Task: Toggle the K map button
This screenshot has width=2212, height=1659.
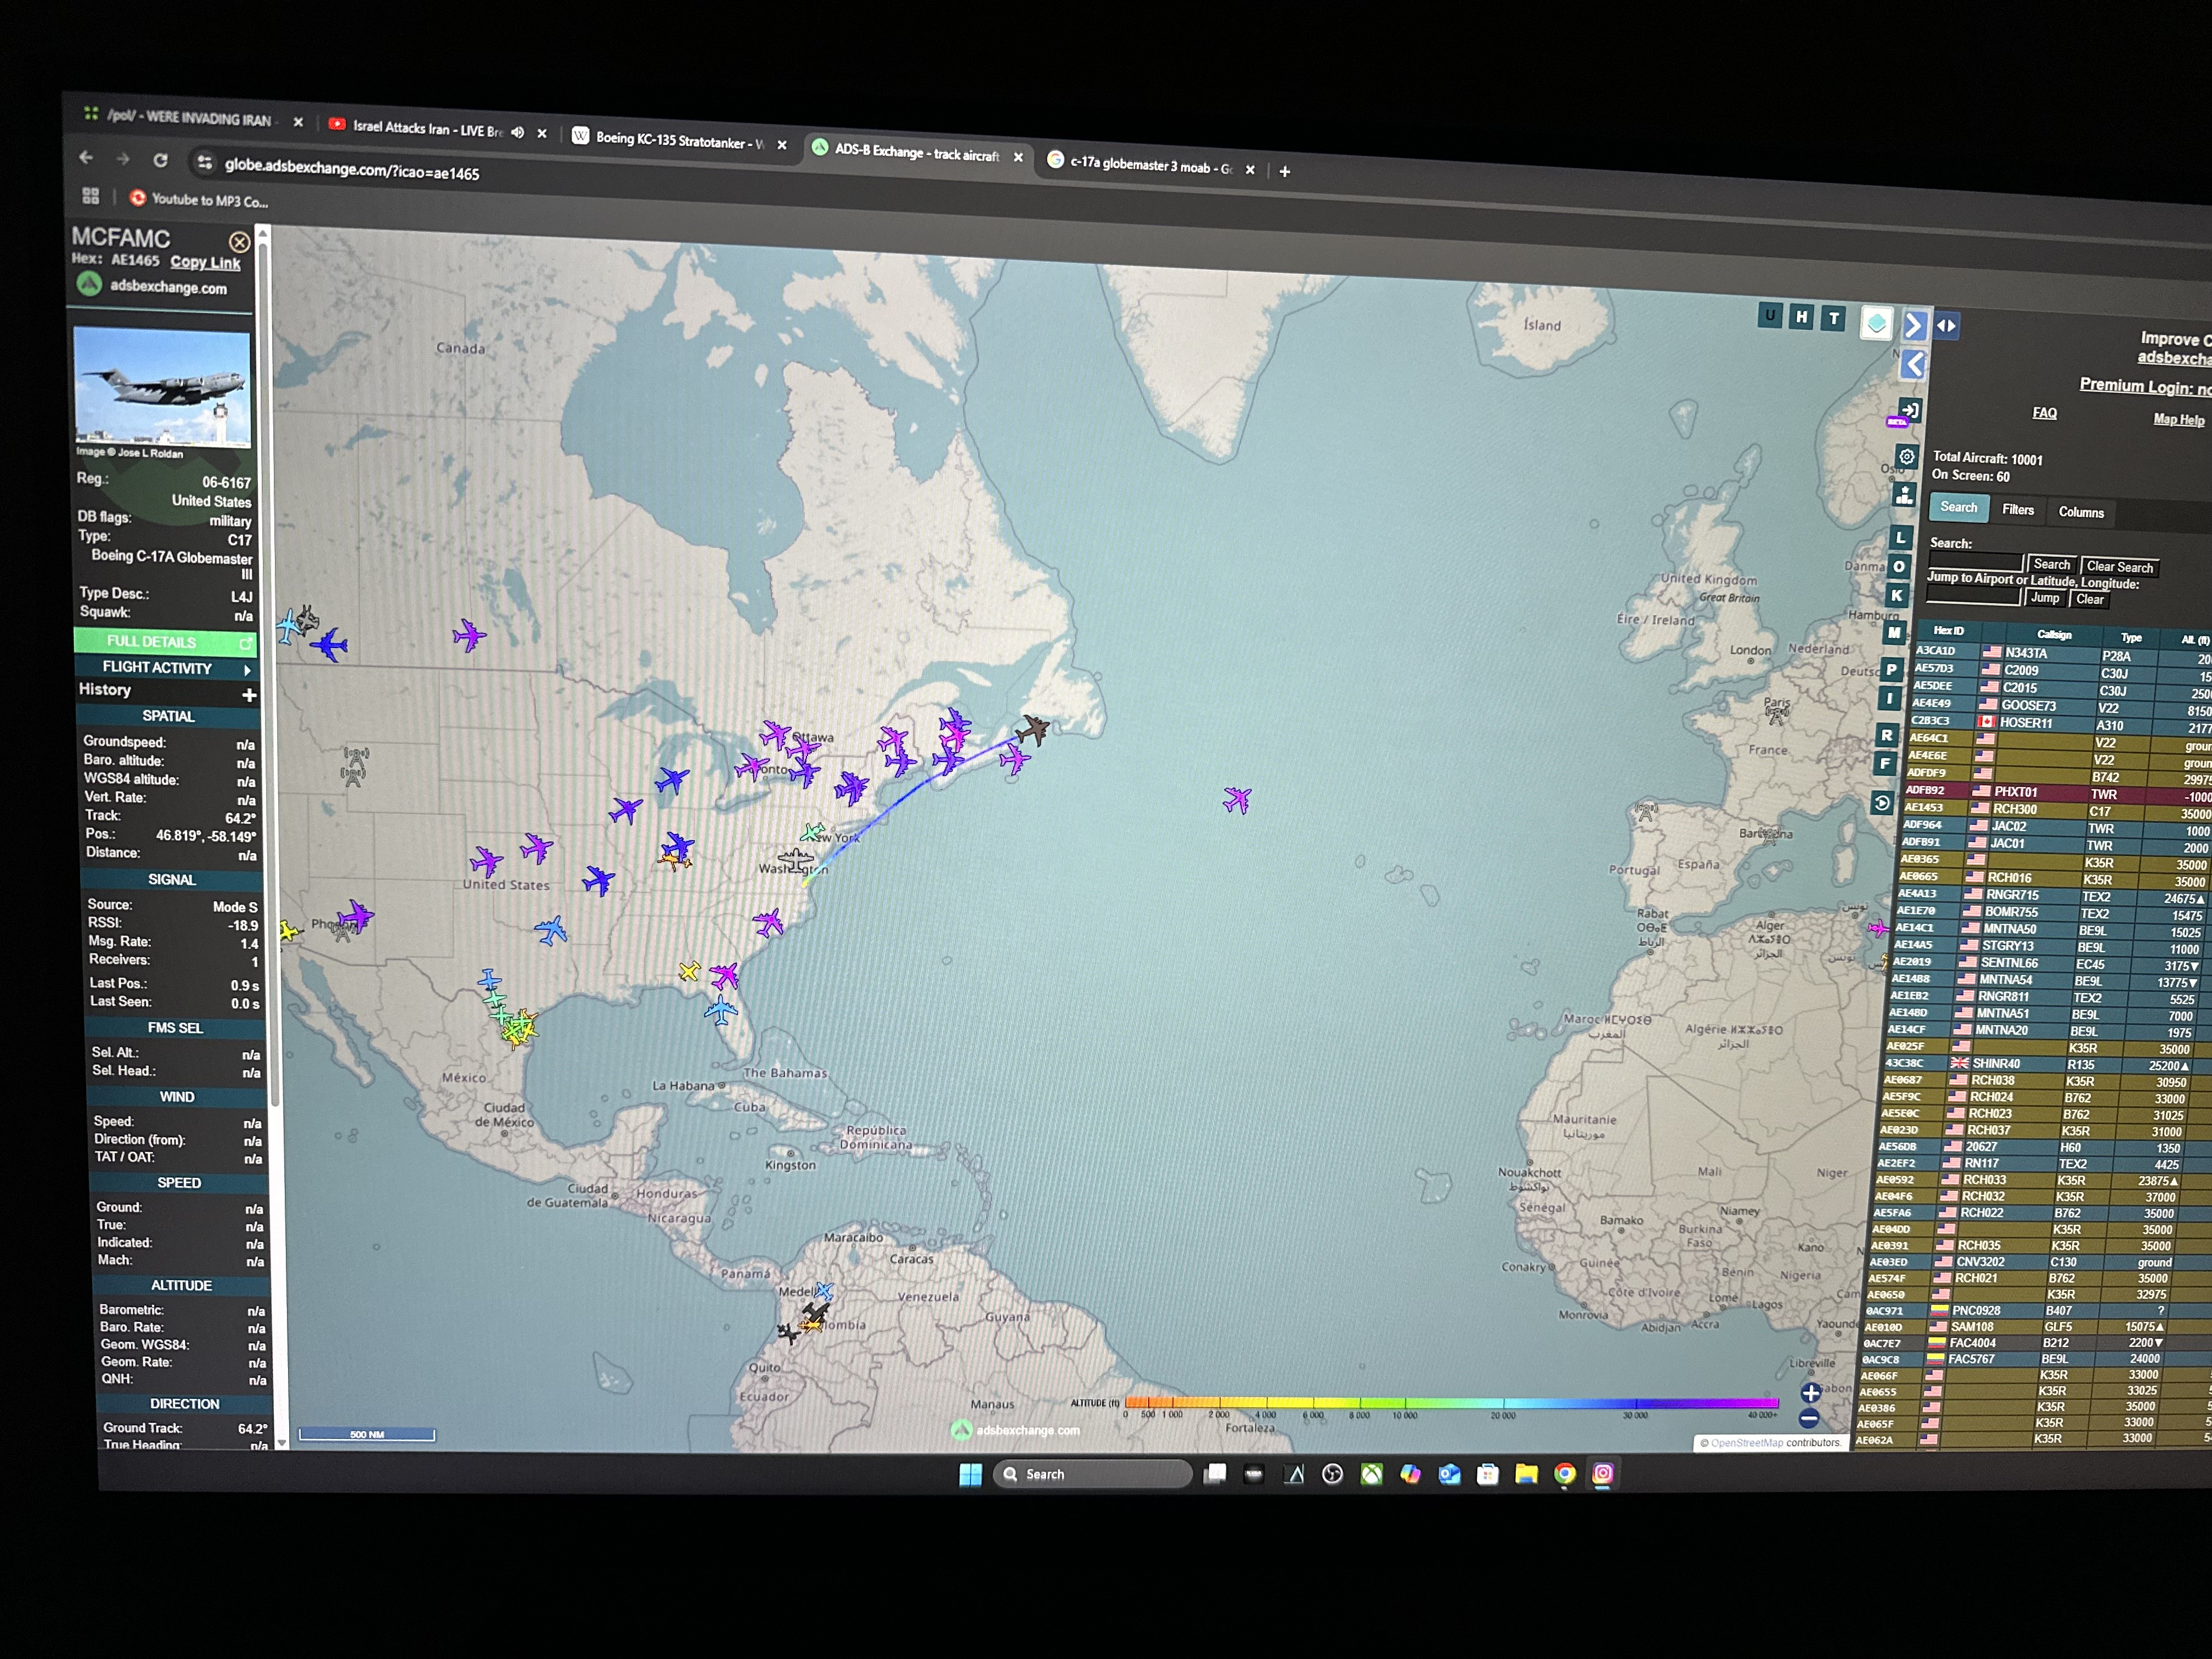Action: click(x=1896, y=595)
